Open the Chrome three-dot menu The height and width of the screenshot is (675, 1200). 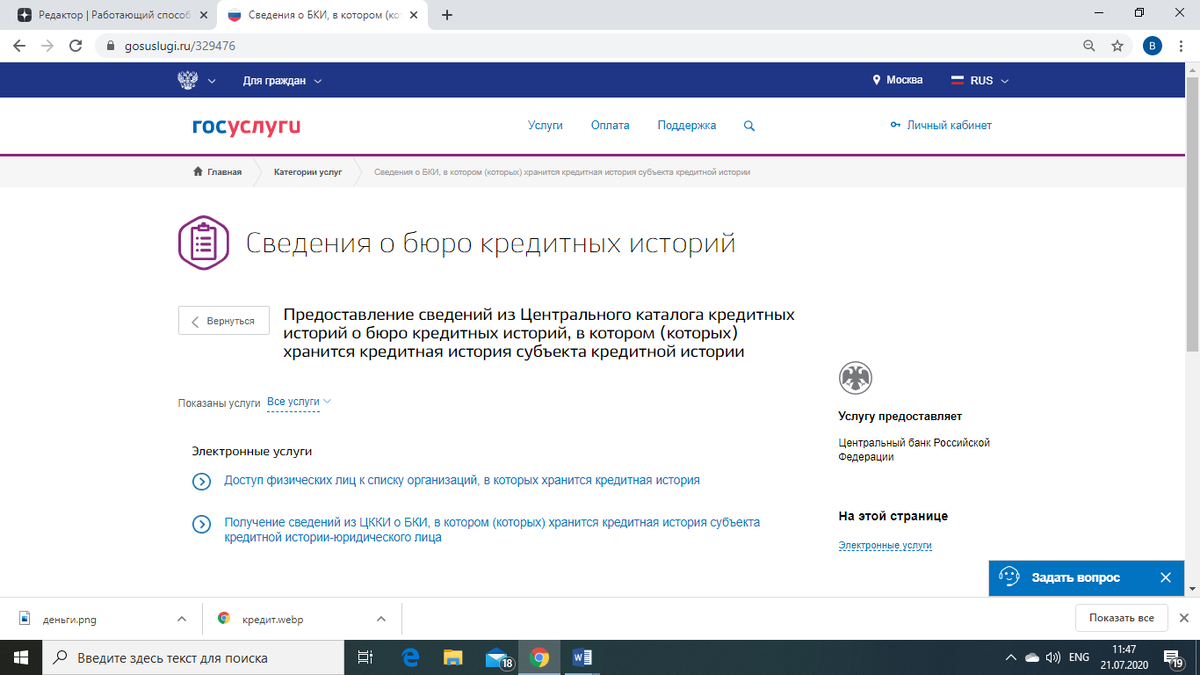click(x=1182, y=46)
